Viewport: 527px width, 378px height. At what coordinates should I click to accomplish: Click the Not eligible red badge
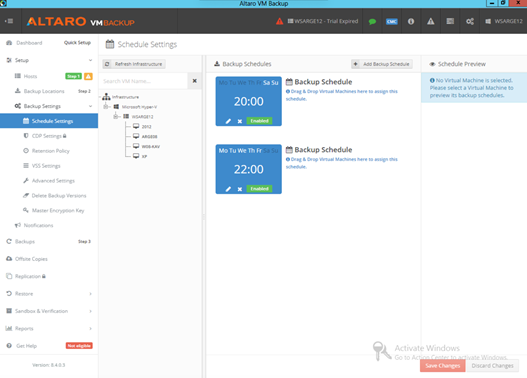point(79,346)
